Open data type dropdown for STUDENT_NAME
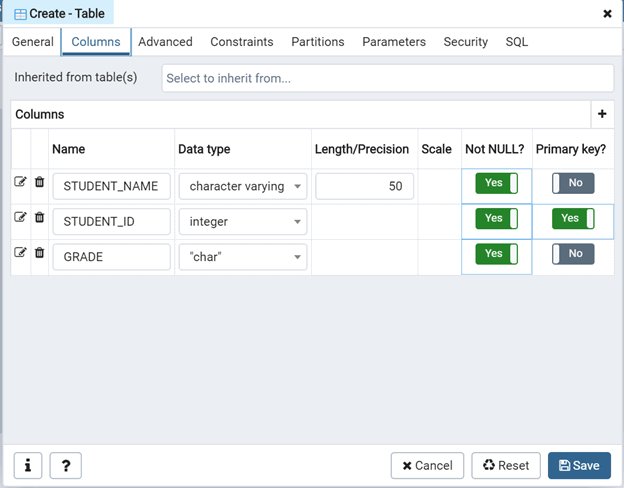The width and height of the screenshot is (624, 488). (243, 186)
